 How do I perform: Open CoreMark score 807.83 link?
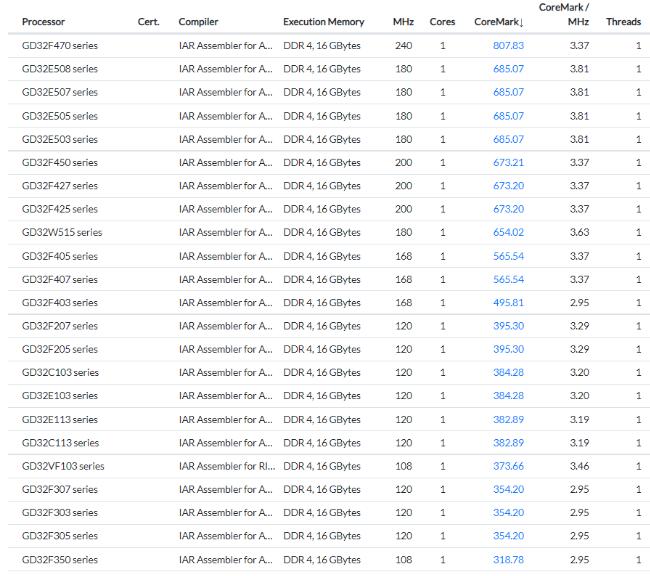(508, 46)
